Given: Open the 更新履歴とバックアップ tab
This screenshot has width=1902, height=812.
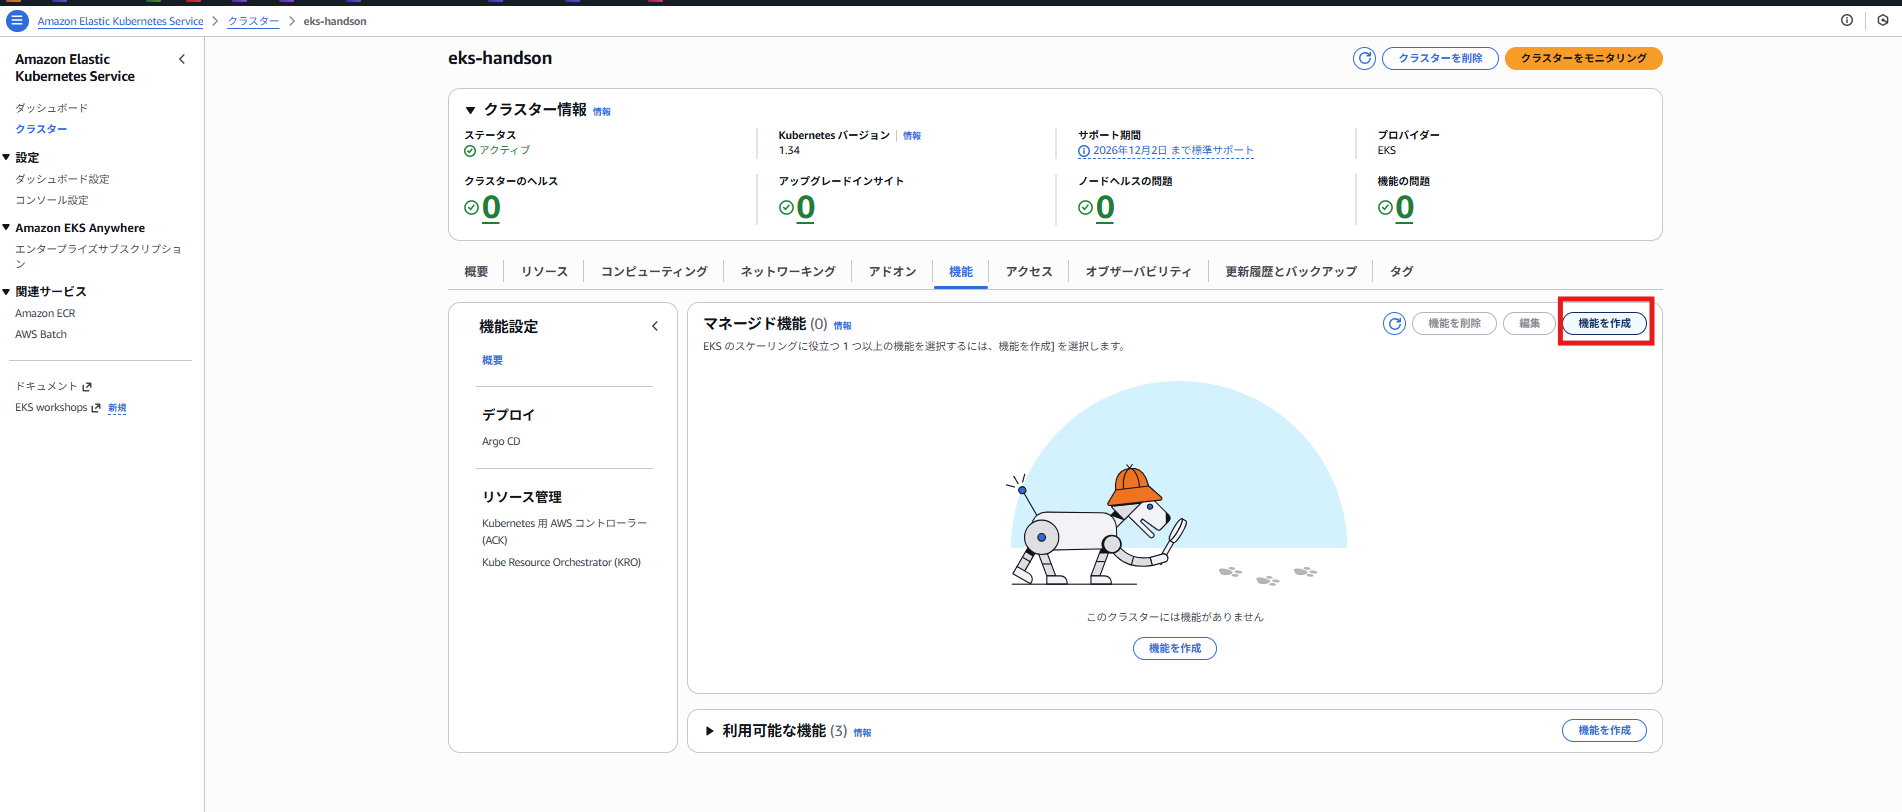Looking at the screenshot, I should pos(1291,271).
